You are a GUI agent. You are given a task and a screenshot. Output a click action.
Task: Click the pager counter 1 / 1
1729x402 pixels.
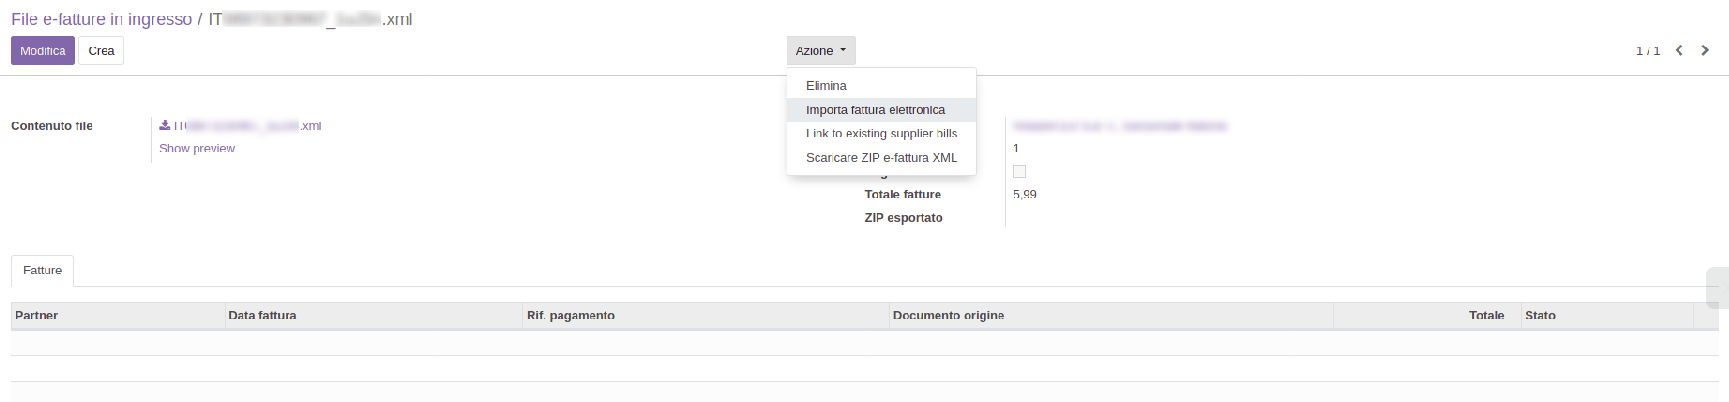click(x=1648, y=51)
